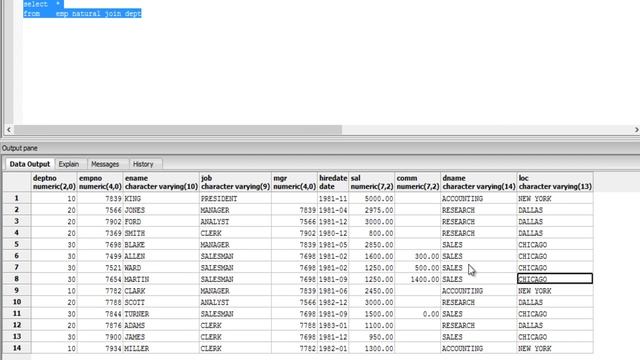This screenshot has height=360, width=640.
Task: Click the ANALYST job cell in row 3
Action: tap(235, 222)
